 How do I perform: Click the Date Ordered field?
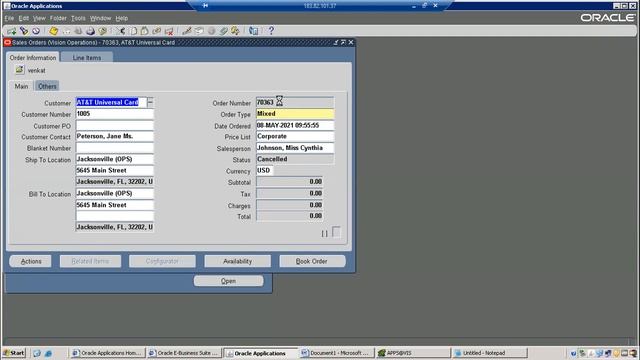(x=295, y=125)
